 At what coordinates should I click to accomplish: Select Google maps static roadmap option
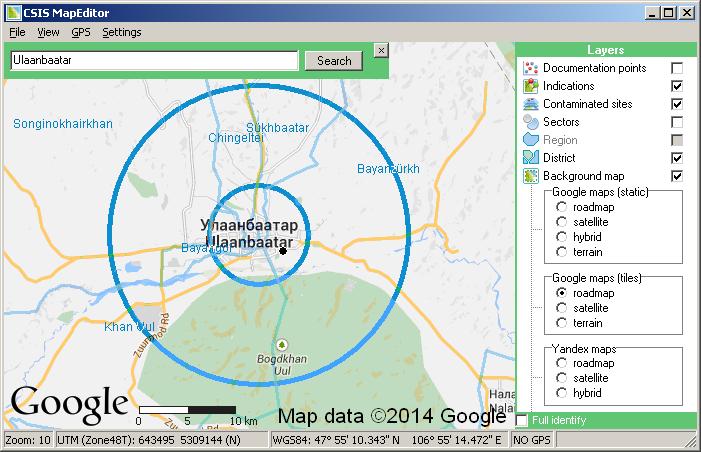[x=561, y=207]
